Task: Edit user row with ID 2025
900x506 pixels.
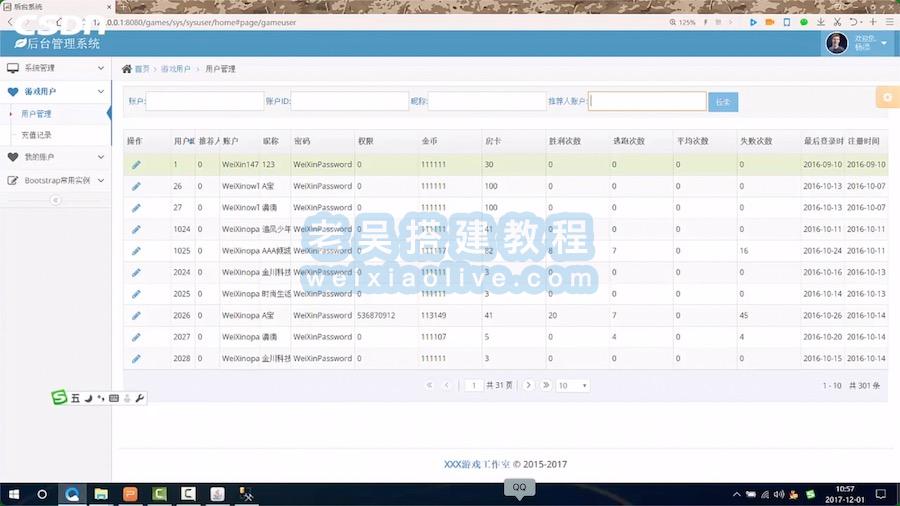Action: click(136, 294)
